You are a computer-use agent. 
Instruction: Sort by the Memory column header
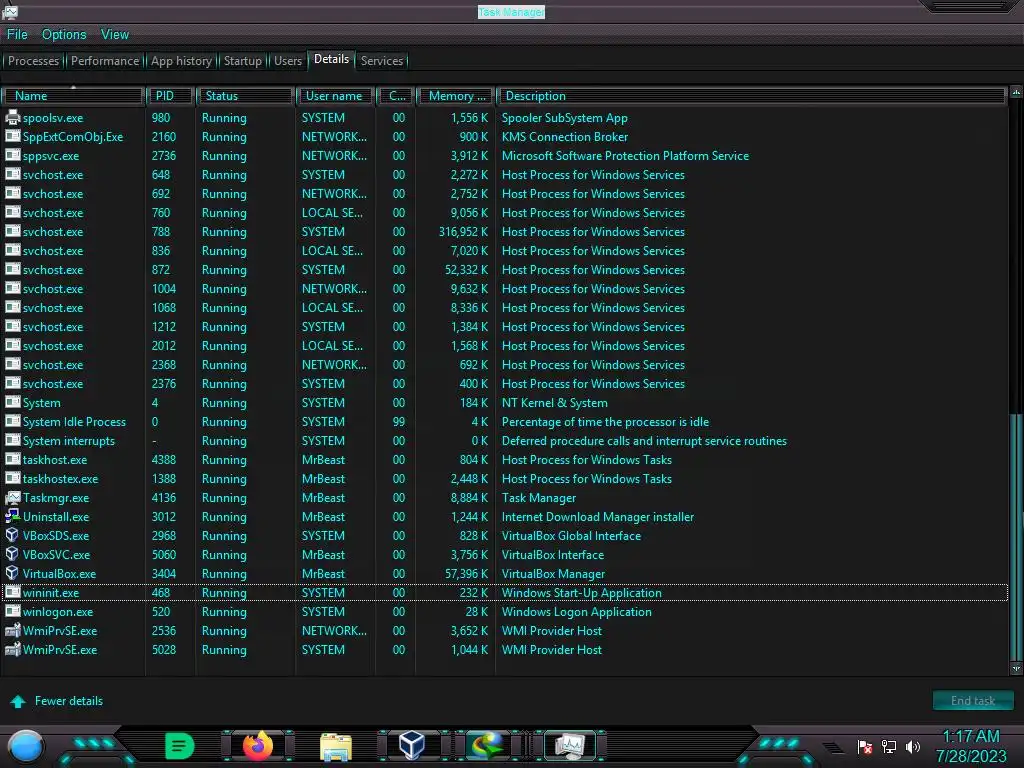[455, 96]
